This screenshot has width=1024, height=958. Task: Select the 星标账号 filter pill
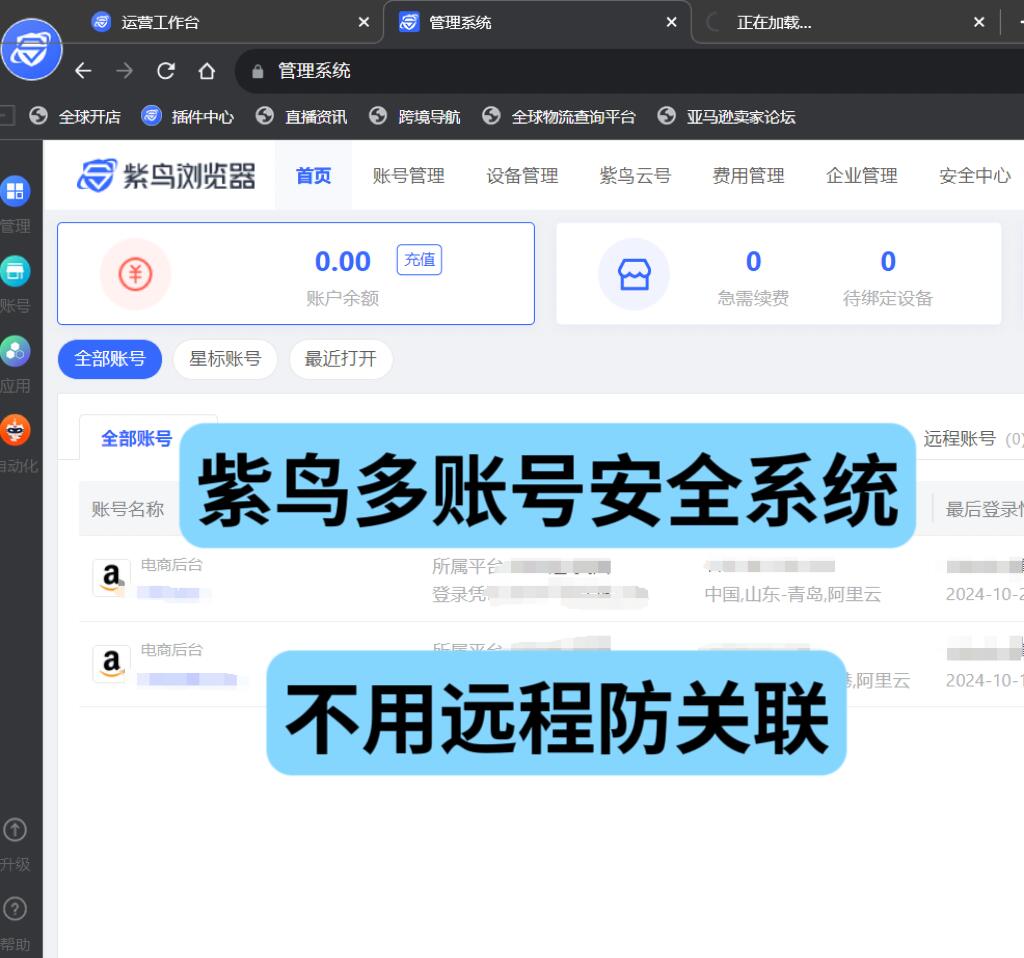tap(225, 359)
